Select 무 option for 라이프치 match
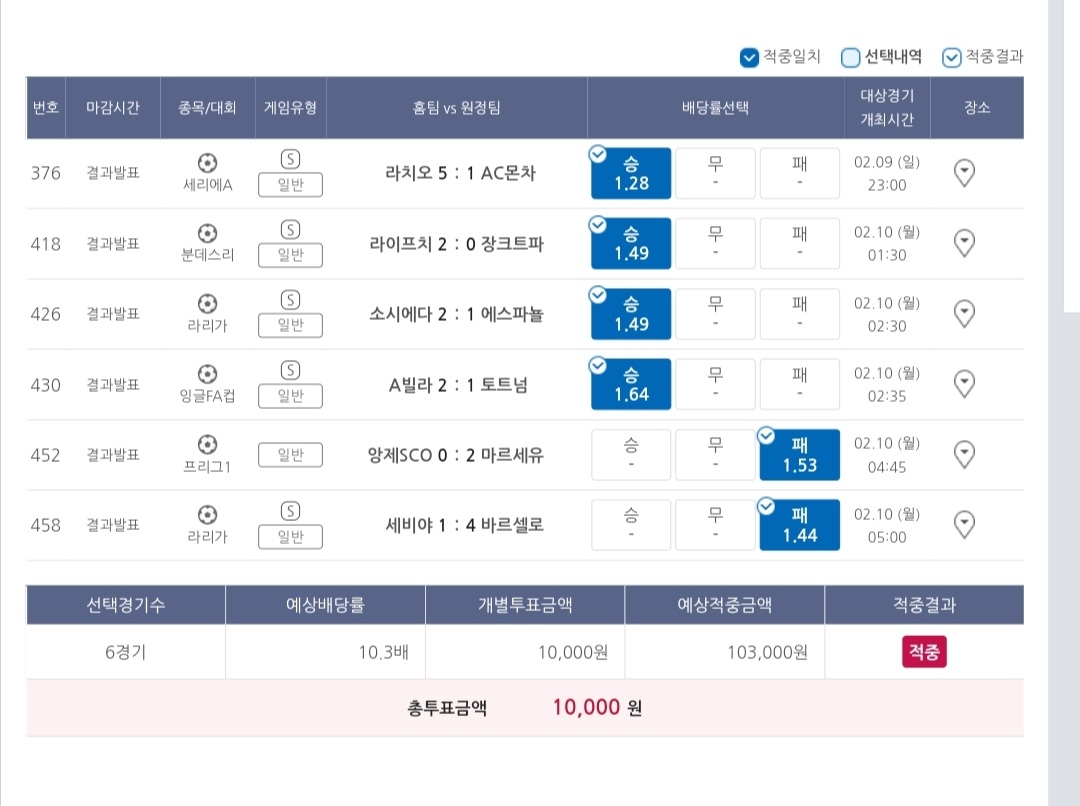 tap(716, 243)
